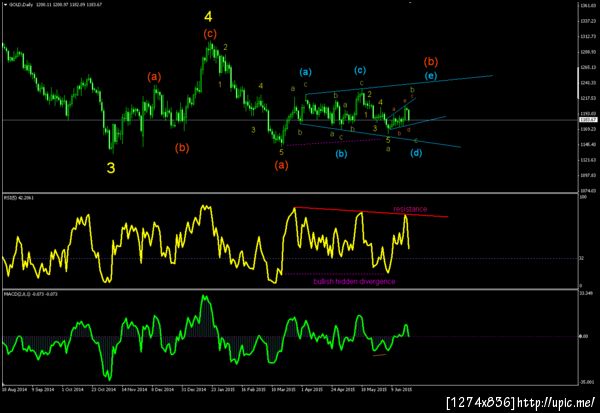The width and height of the screenshot is (600, 413).
Task: Select the large yellow wave 4 label
Action: tap(208, 16)
